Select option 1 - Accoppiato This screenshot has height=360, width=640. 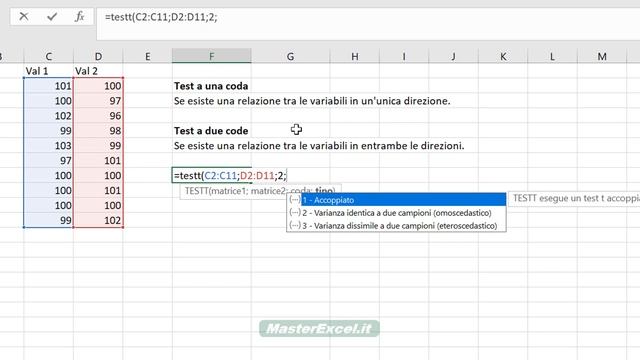point(396,200)
